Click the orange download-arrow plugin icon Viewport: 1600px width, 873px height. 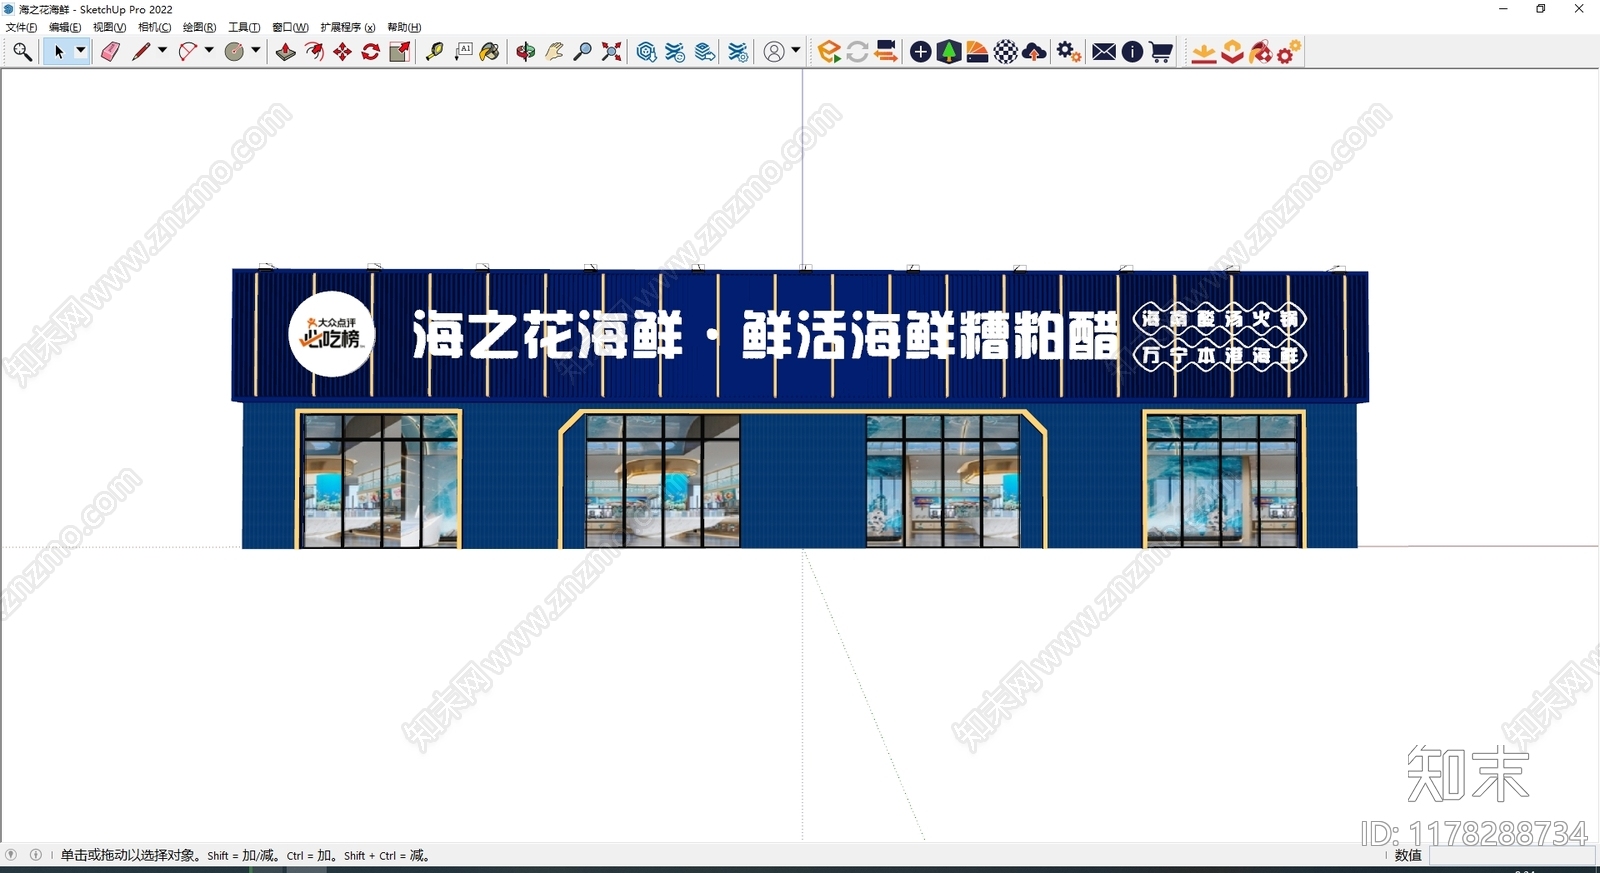click(1204, 52)
